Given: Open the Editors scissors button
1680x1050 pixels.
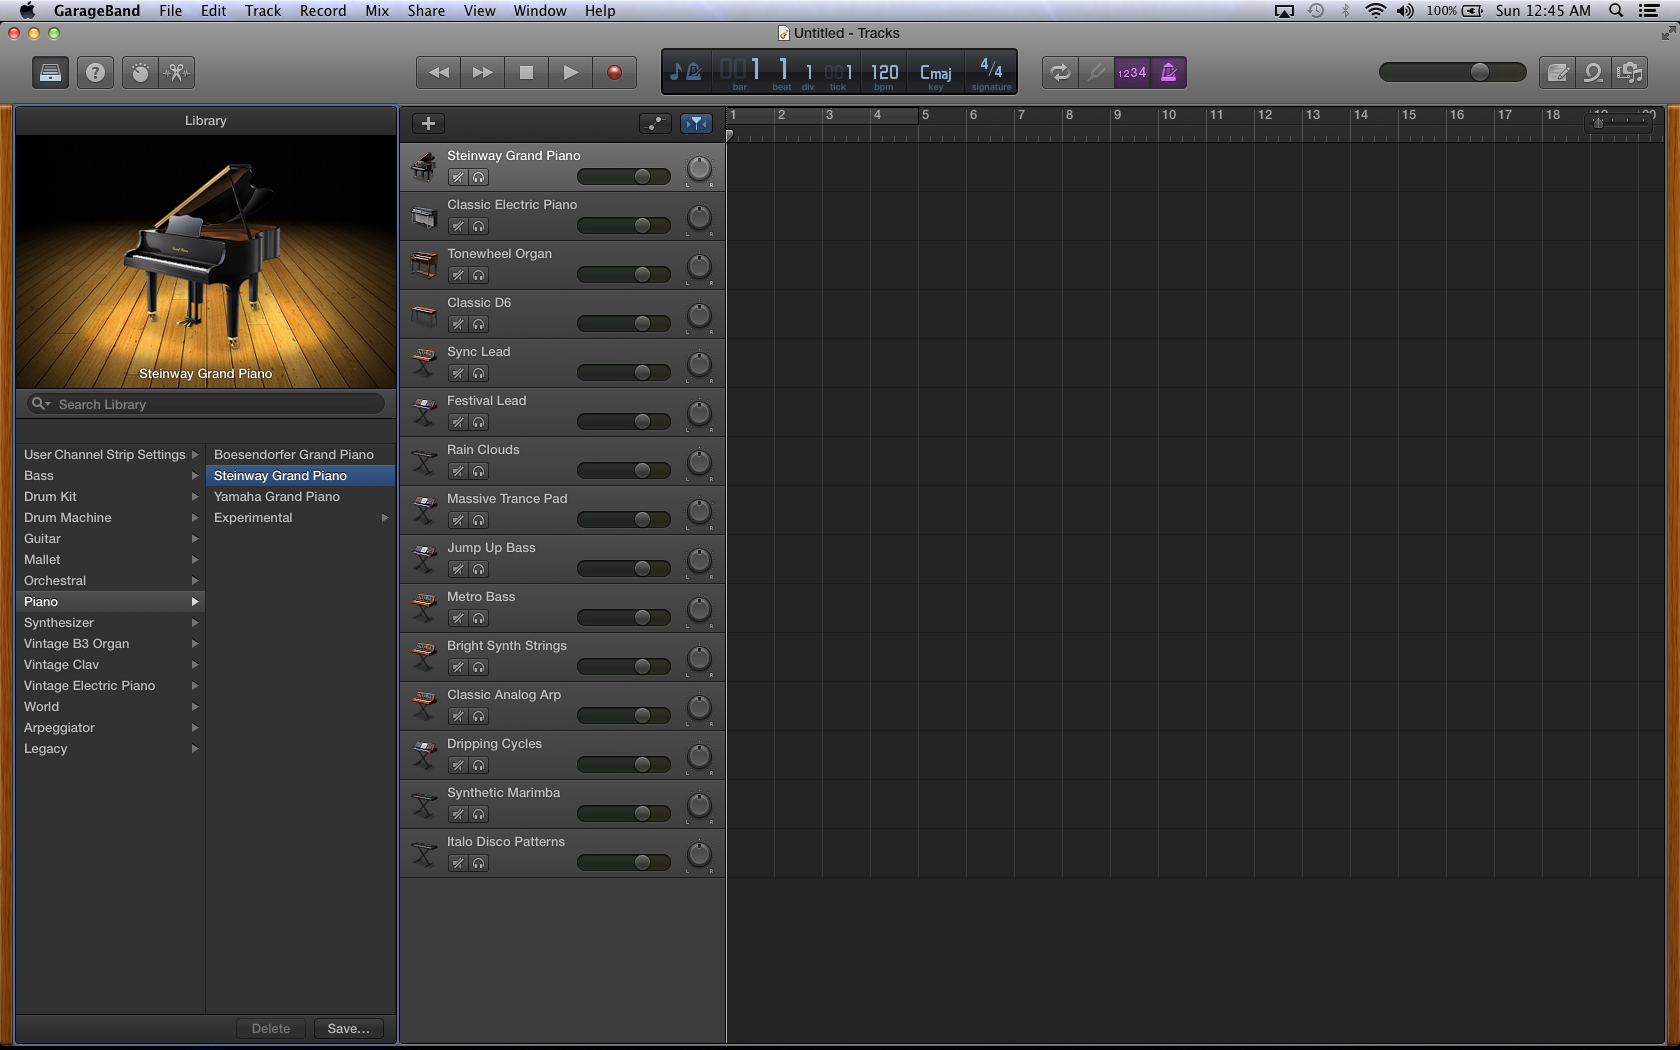Looking at the screenshot, I should 177,72.
